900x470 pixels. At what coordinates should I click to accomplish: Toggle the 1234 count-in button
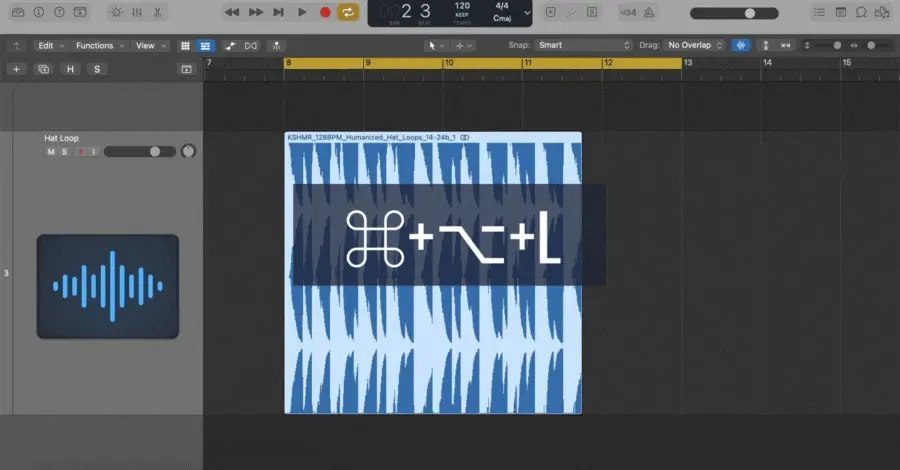[x=628, y=12]
